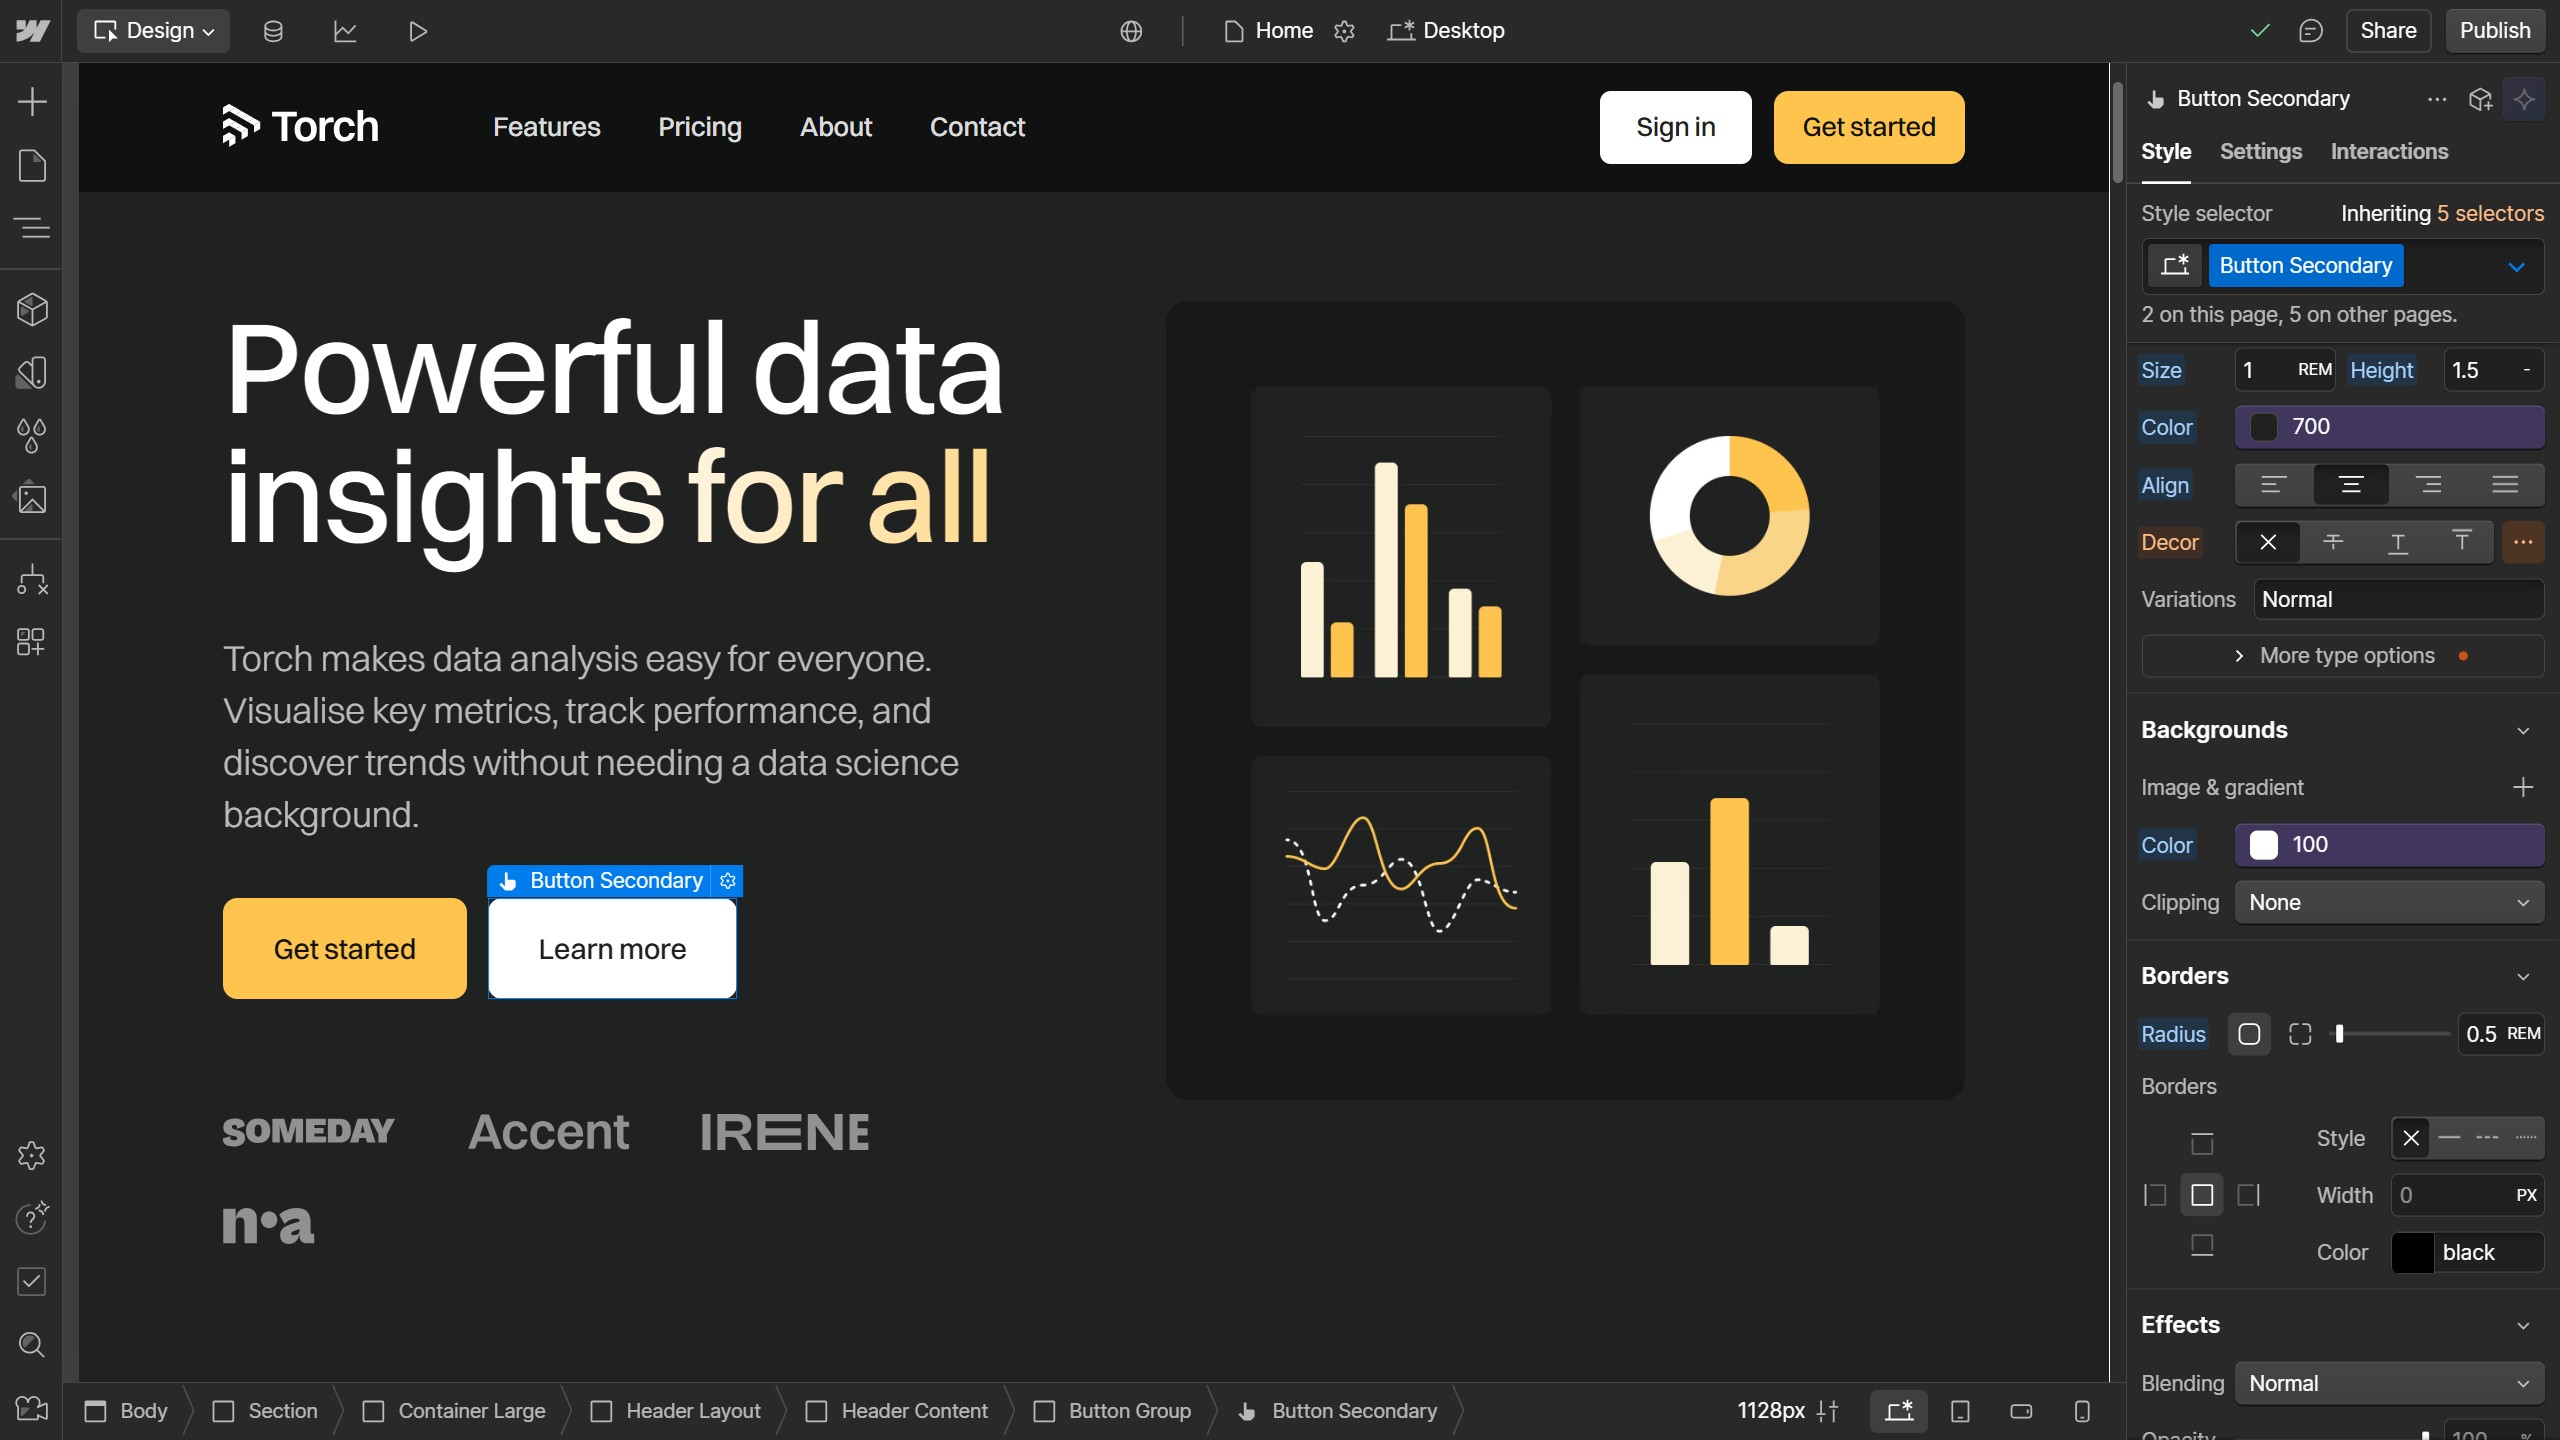Select the solid border style
Image resolution: width=2560 pixels, height=1440 pixels.
(2449, 1138)
